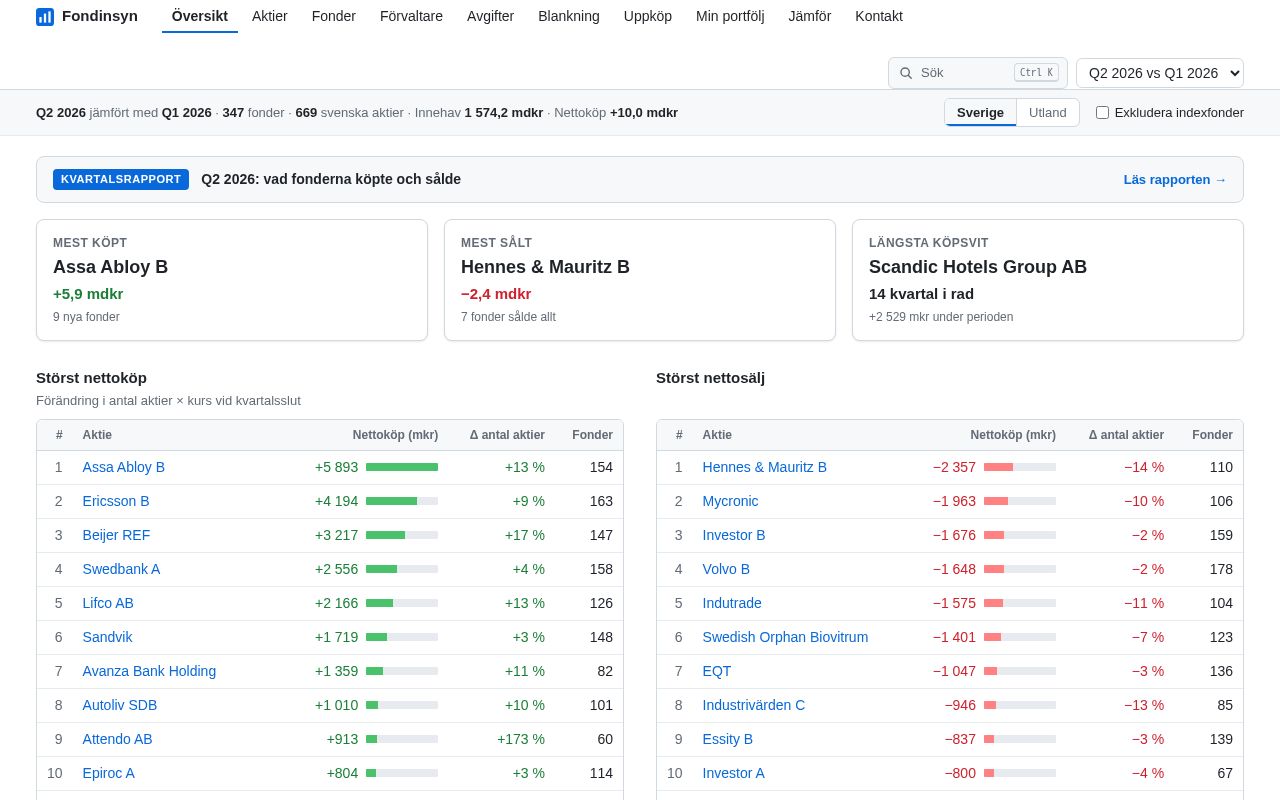Enable Exkludera indexfonder checkbox
The image size is (1280, 800).
[1102, 112]
